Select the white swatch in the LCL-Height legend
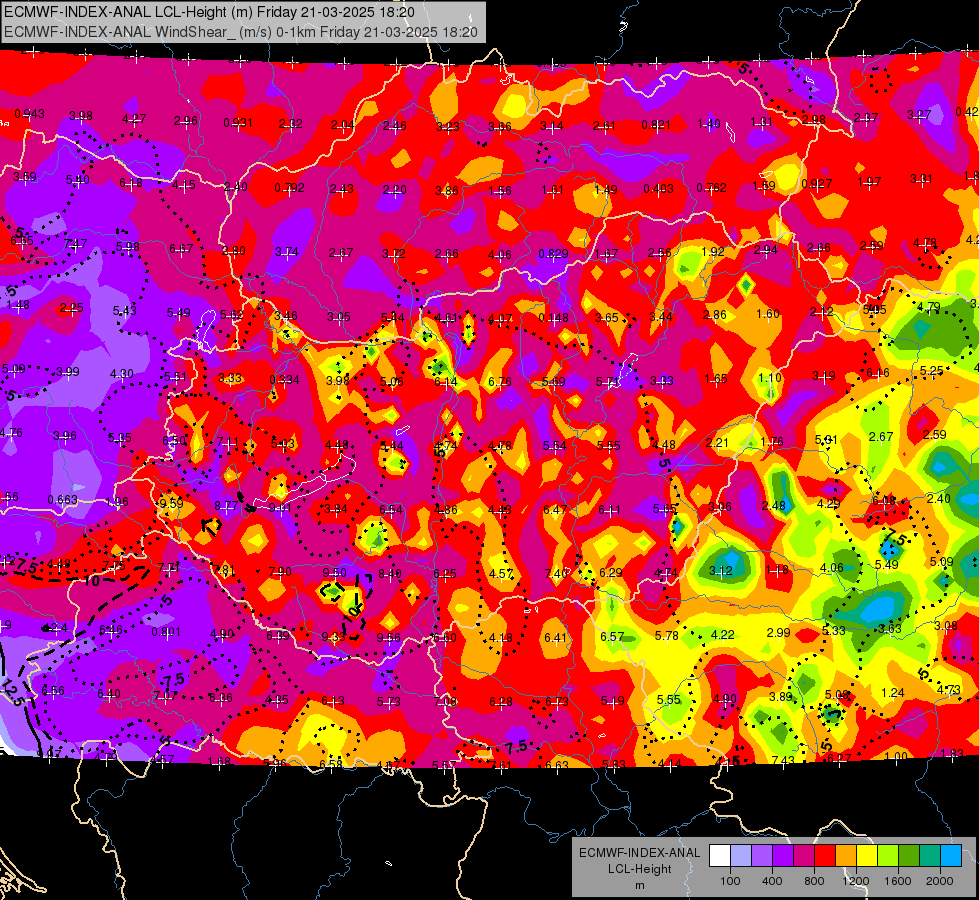979x900 pixels. click(x=719, y=856)
